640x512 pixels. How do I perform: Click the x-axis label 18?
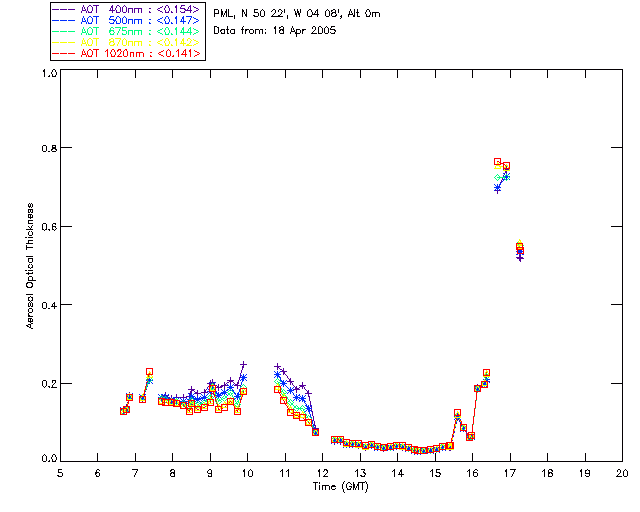[x=547, y=473]
